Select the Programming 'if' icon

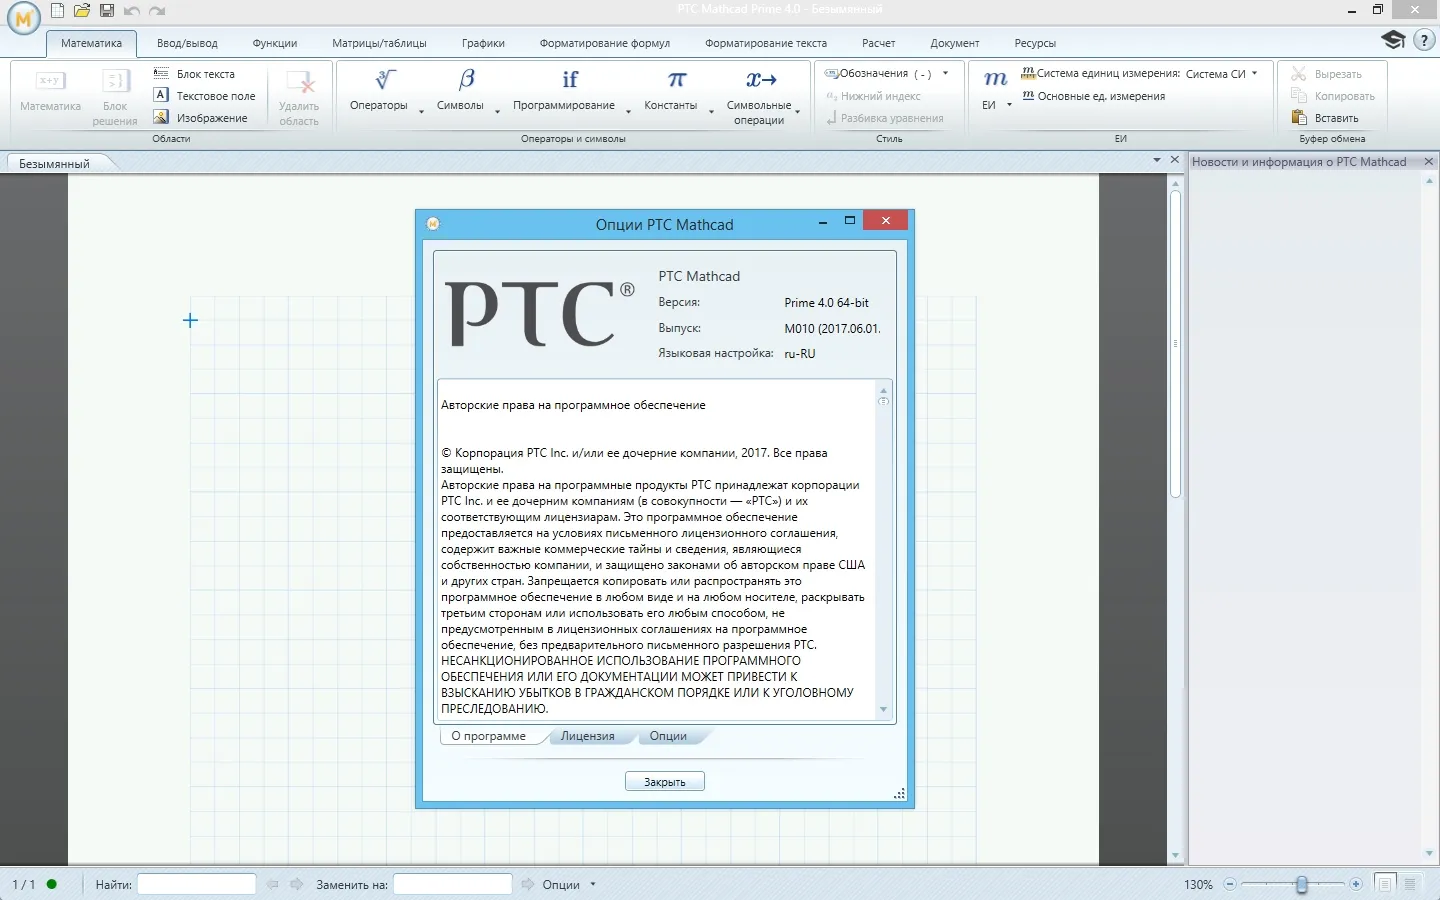tap(570, 80)
